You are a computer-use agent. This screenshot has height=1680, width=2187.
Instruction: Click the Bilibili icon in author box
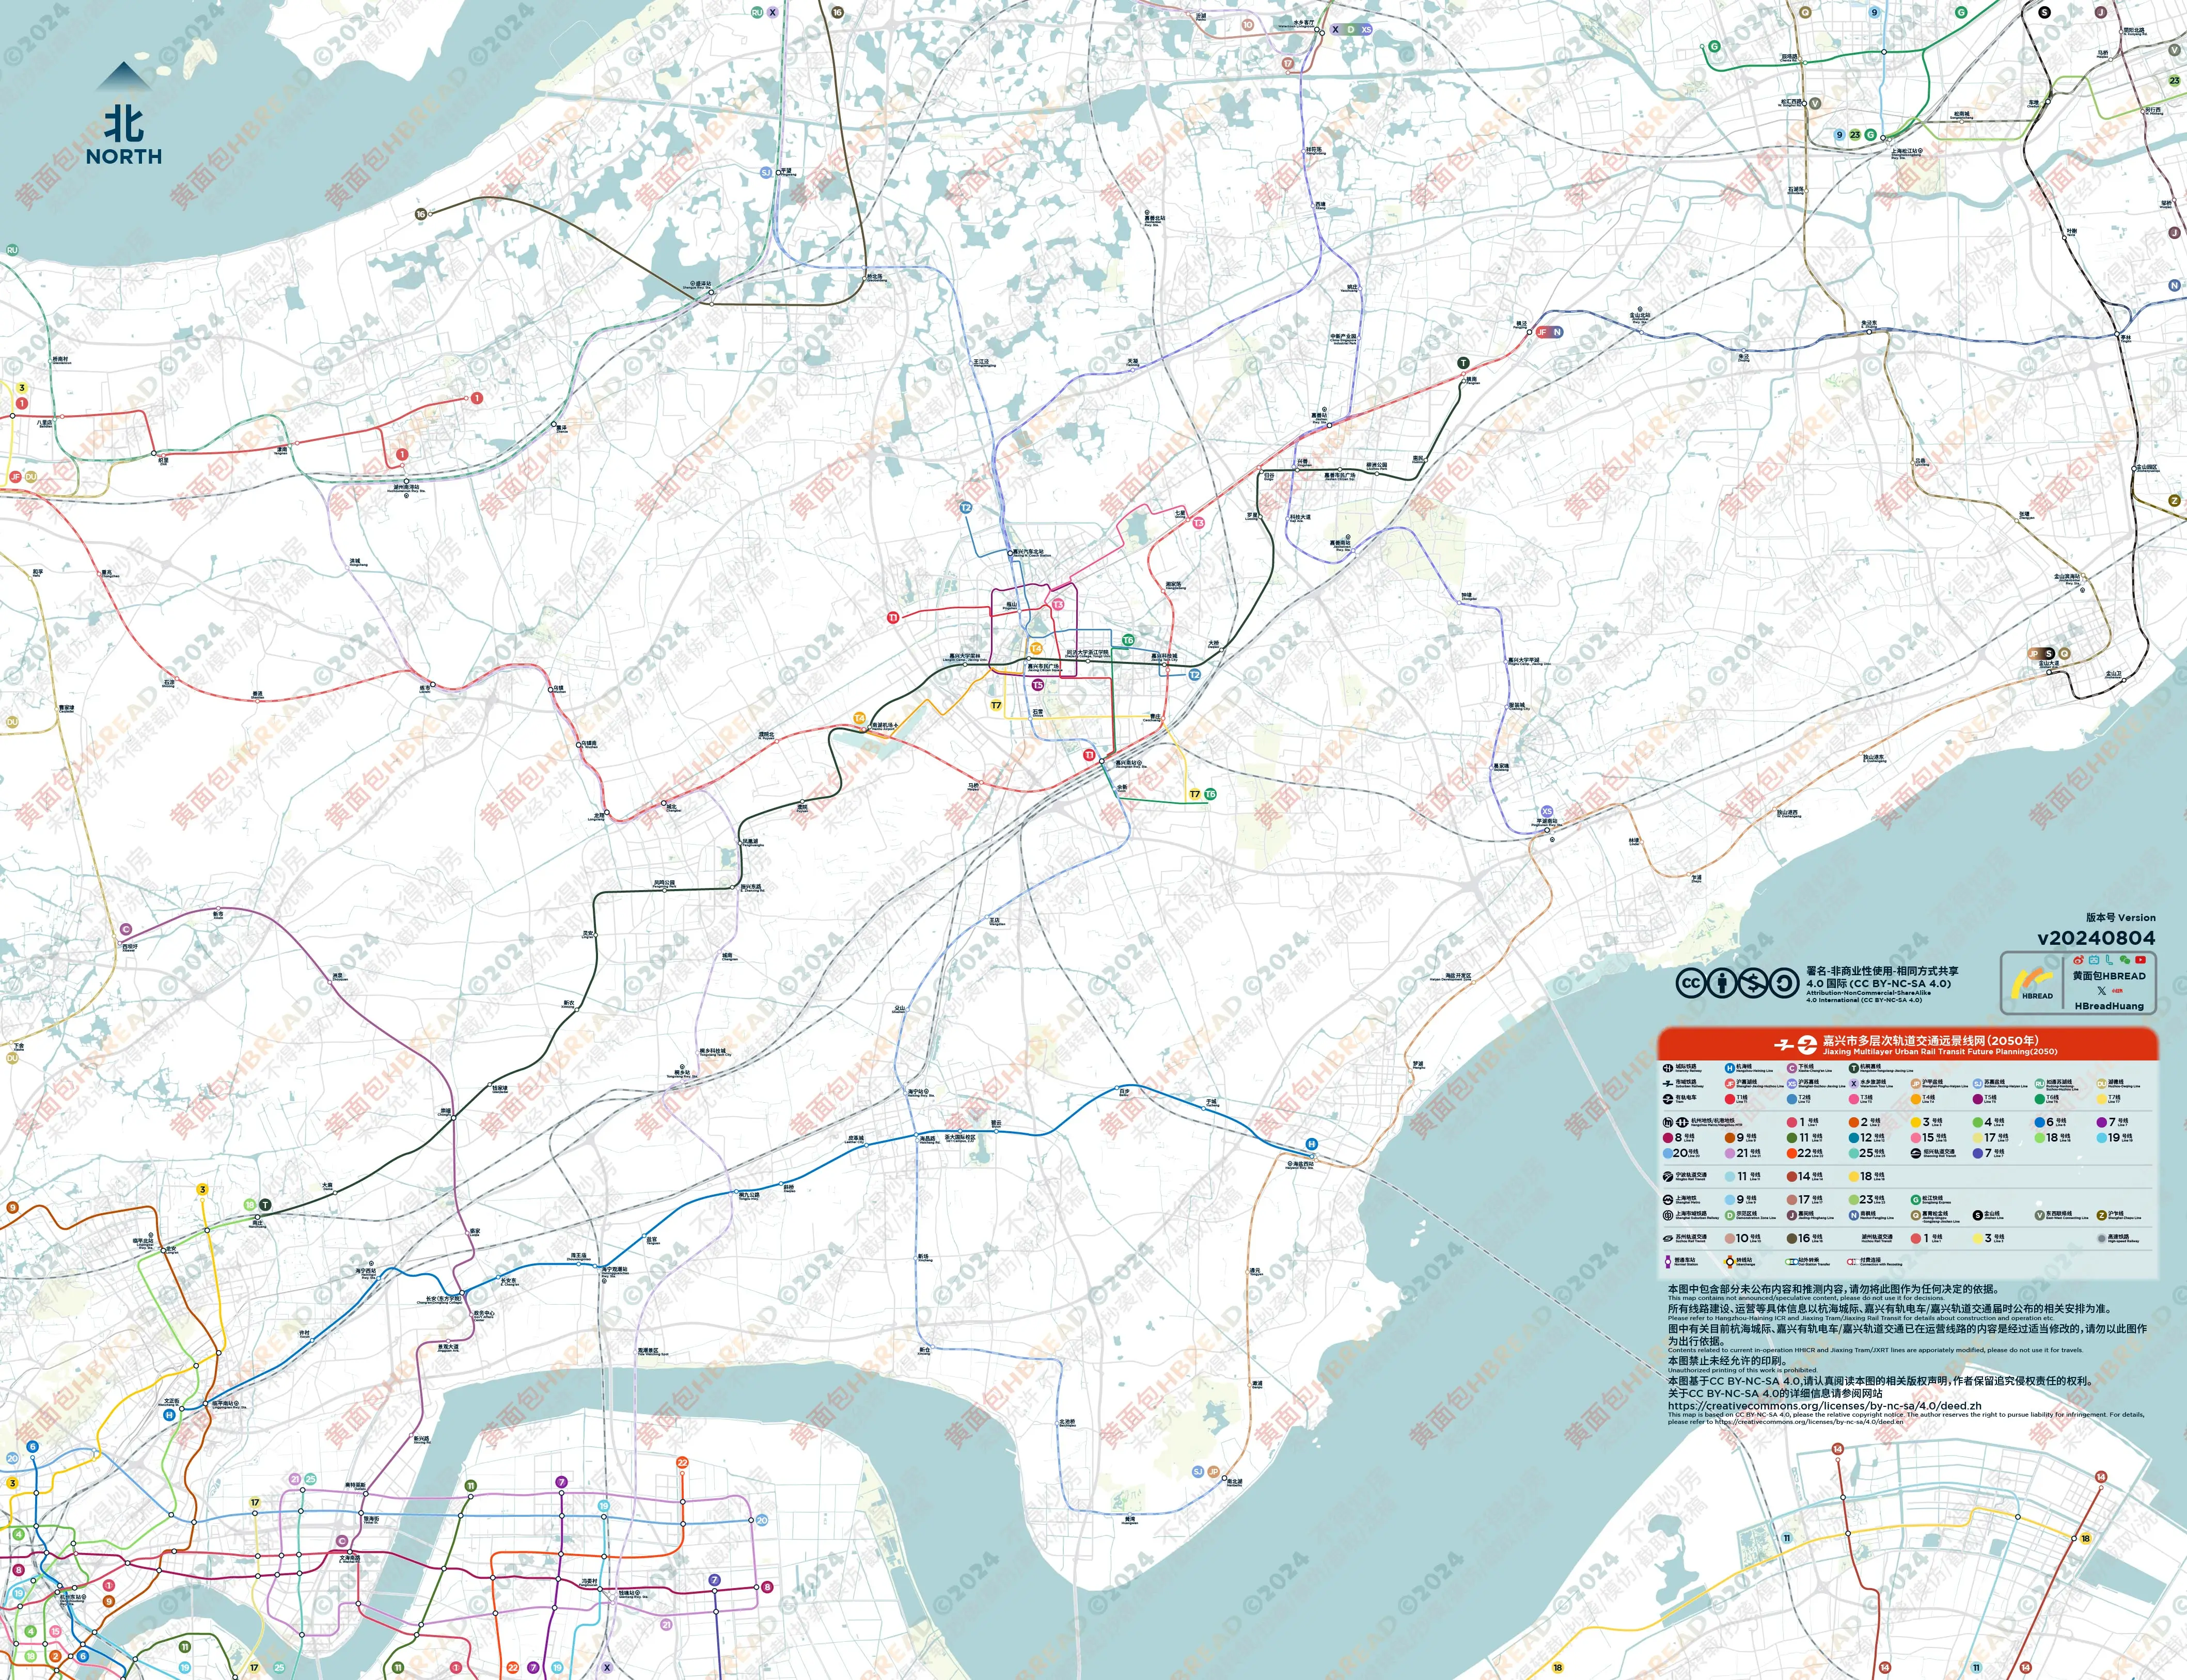[x=2094, y=960]
